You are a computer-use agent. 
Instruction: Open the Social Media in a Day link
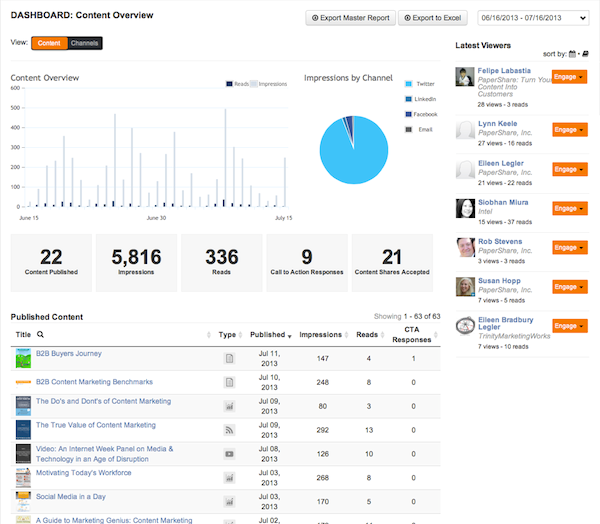[72, 495]
